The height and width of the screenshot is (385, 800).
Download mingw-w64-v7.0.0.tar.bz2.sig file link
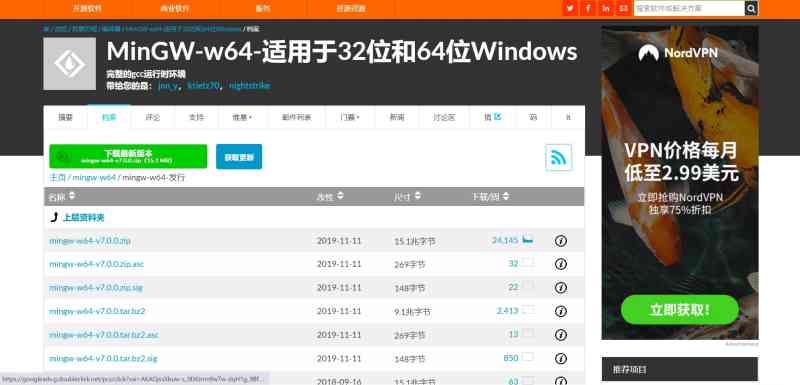tap(103, 358)
